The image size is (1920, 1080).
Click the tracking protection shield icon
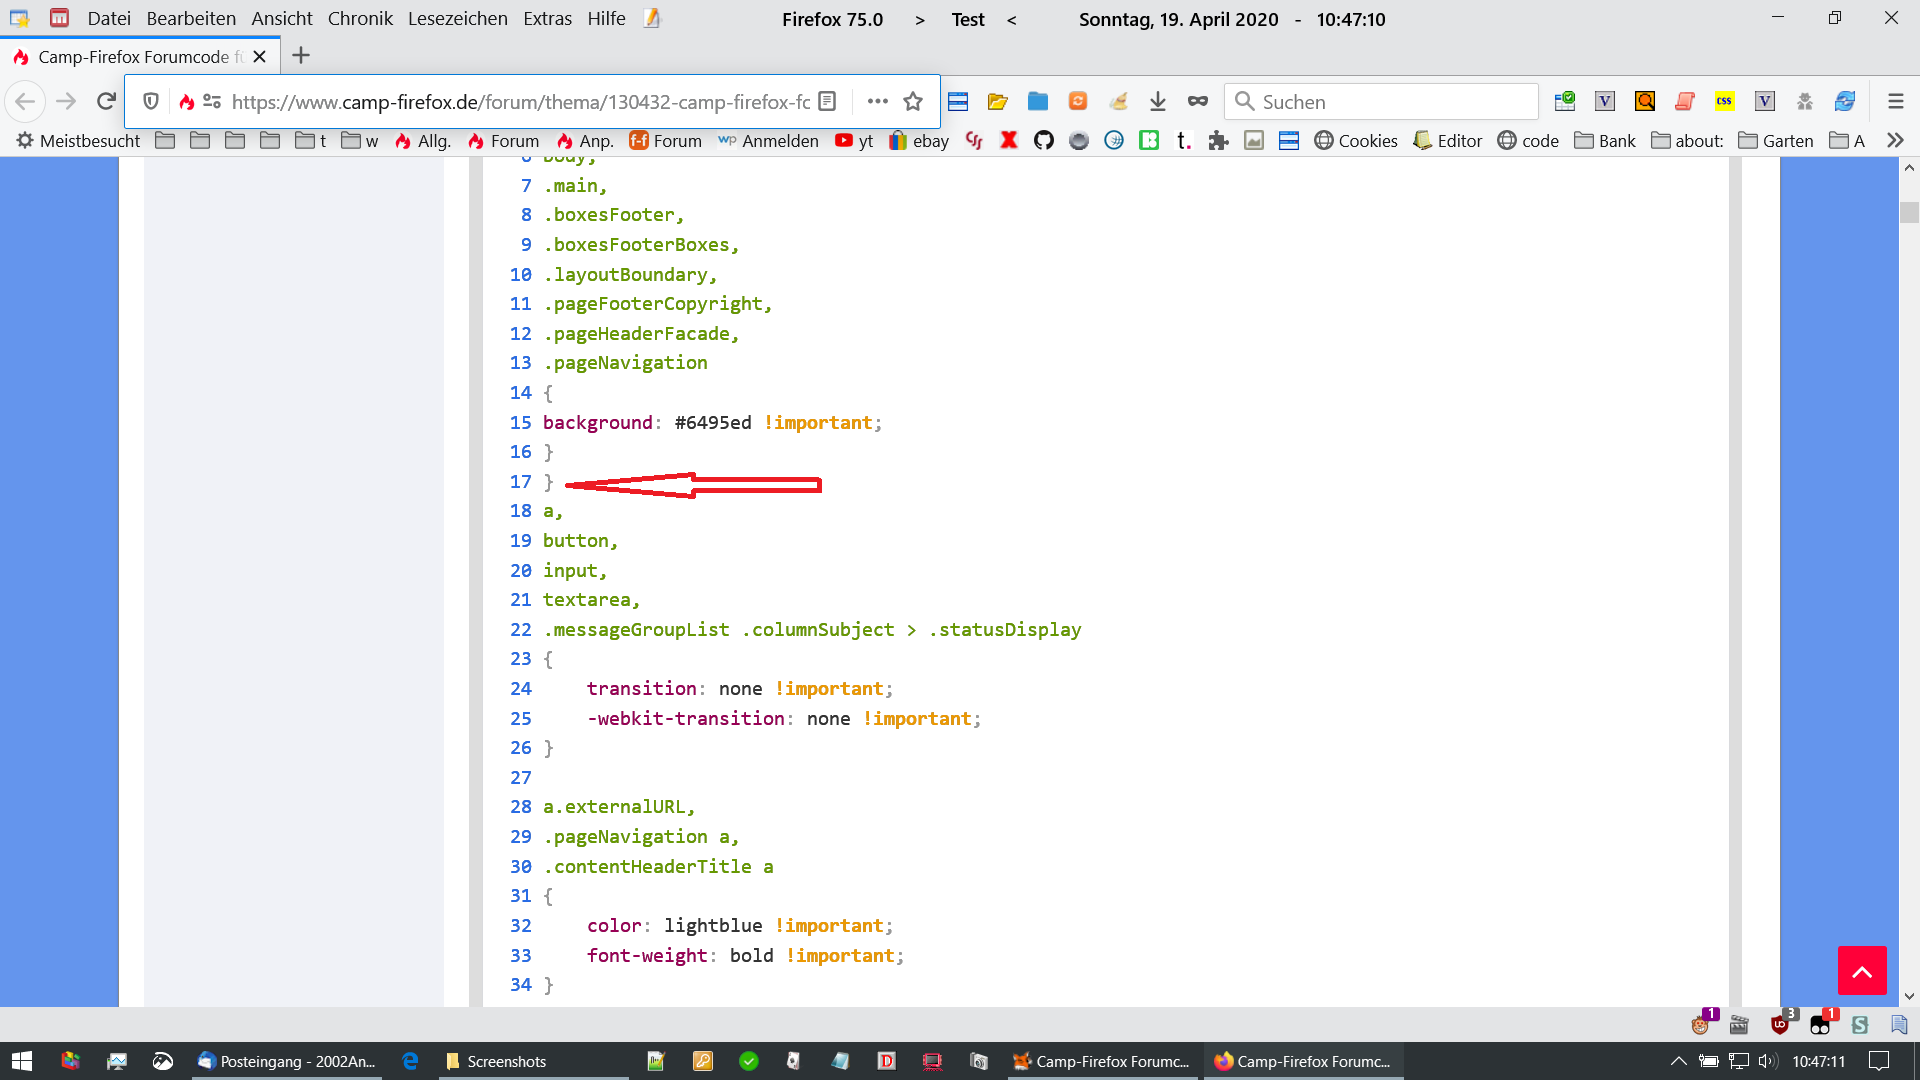[151, 101]
